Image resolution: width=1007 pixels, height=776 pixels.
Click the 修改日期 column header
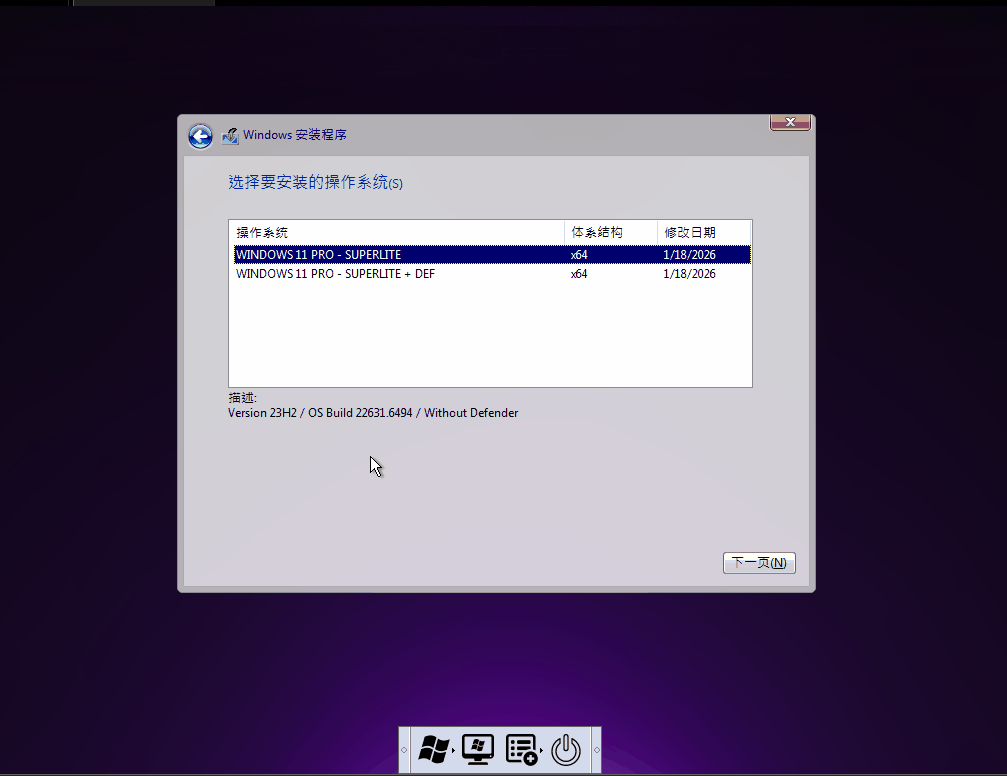click(690, 232)
